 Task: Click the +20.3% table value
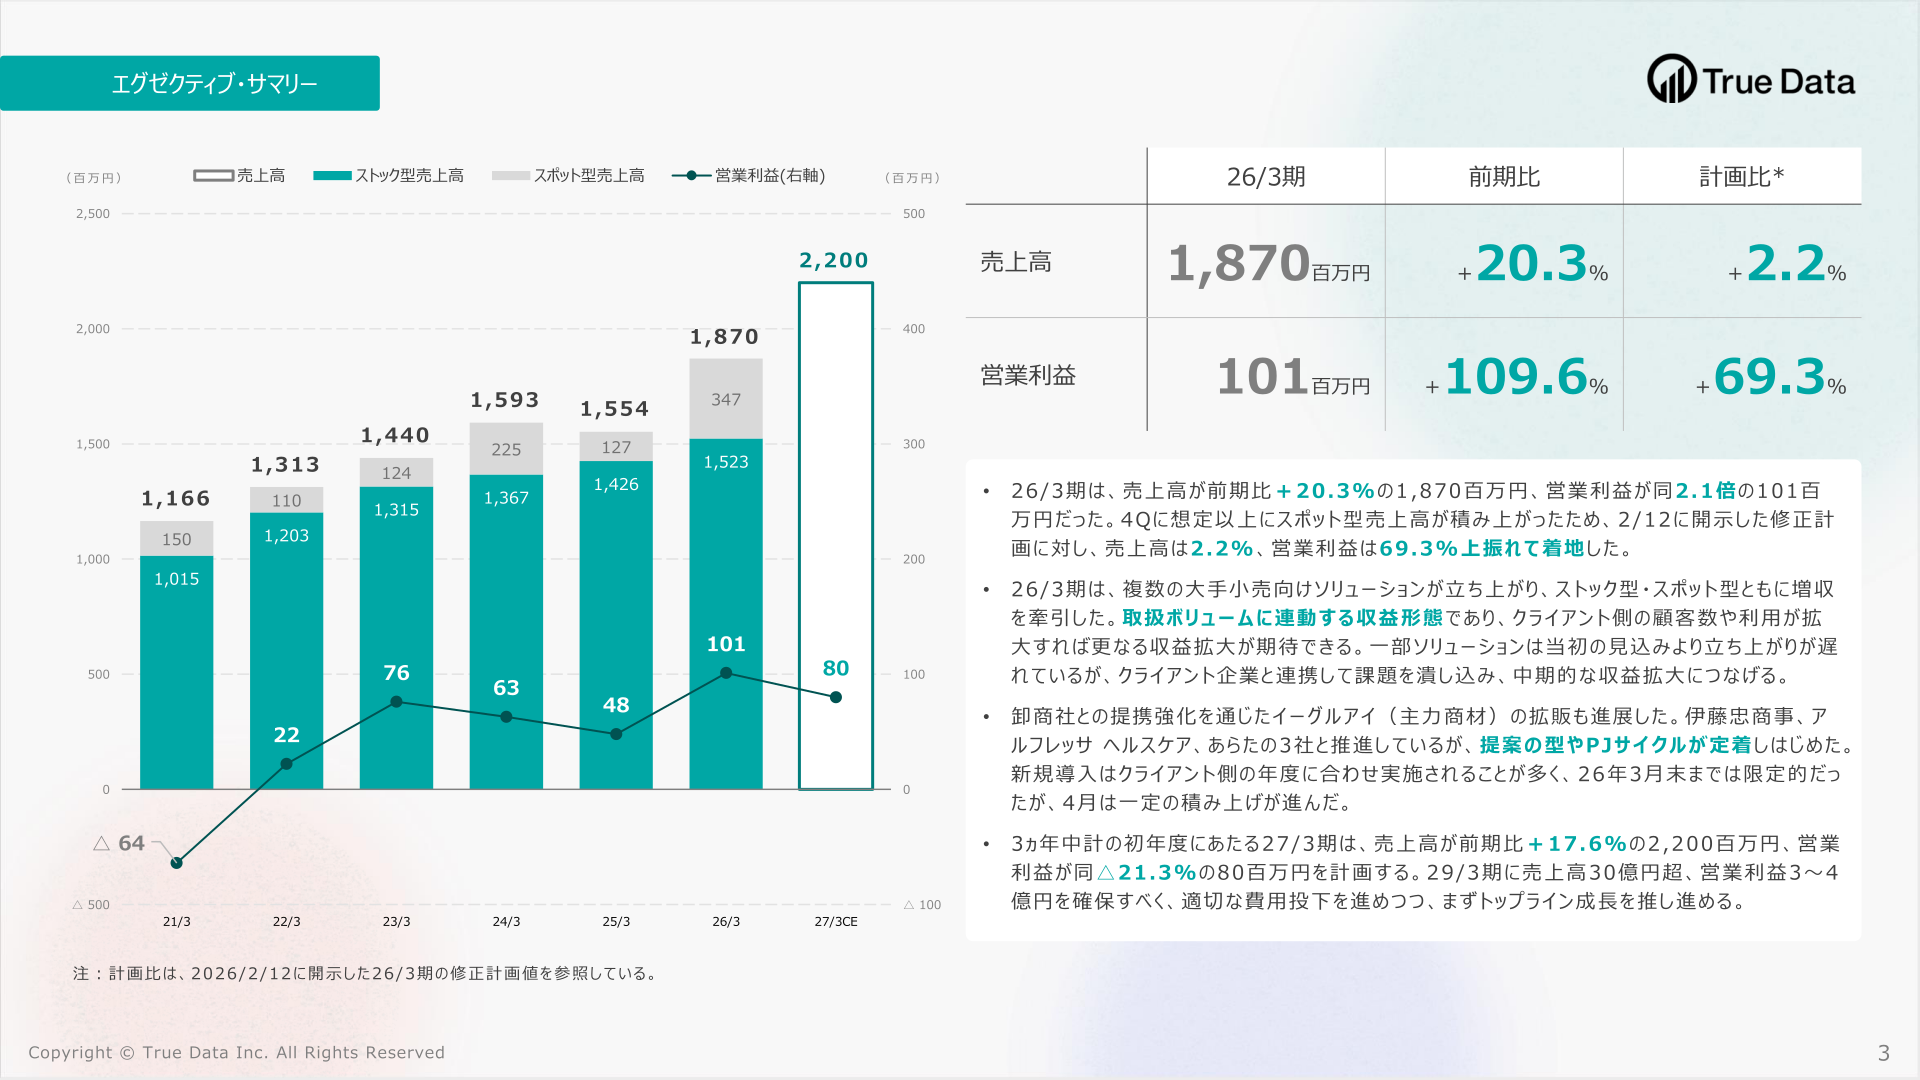tap(1533, 264)
